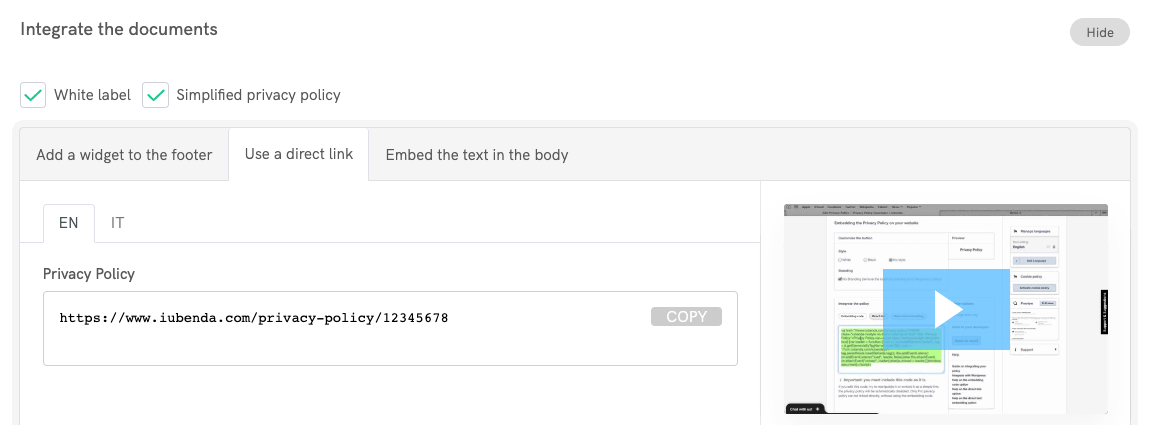The height and width of the screenshot is (425, 1150).
Task: Click the checkmark icon for Simplified privacy policy
Action: (x=155, y=96)
